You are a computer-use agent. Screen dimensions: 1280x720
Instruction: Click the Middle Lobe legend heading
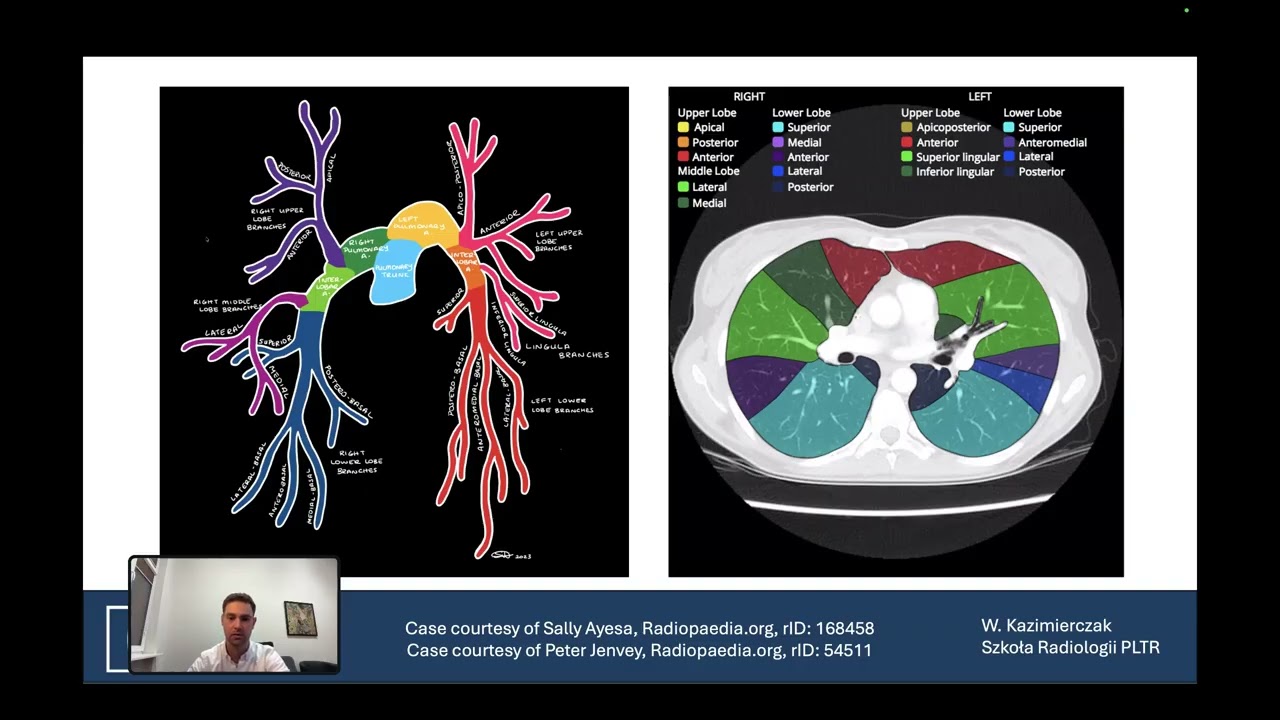coord(709,171)
